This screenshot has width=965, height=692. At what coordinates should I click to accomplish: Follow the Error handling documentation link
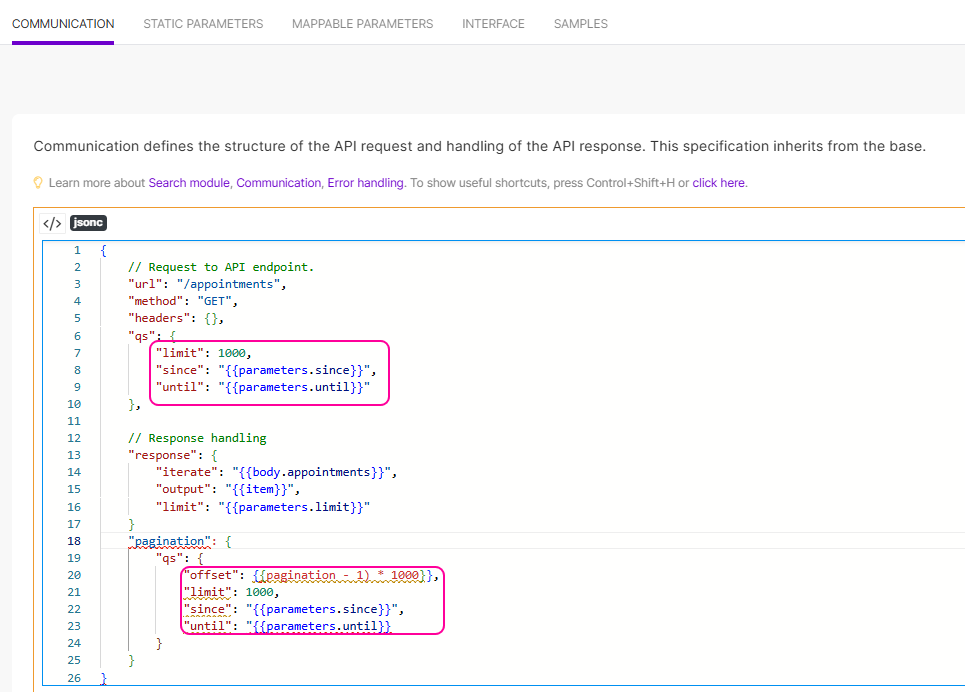tap(365, 183)
